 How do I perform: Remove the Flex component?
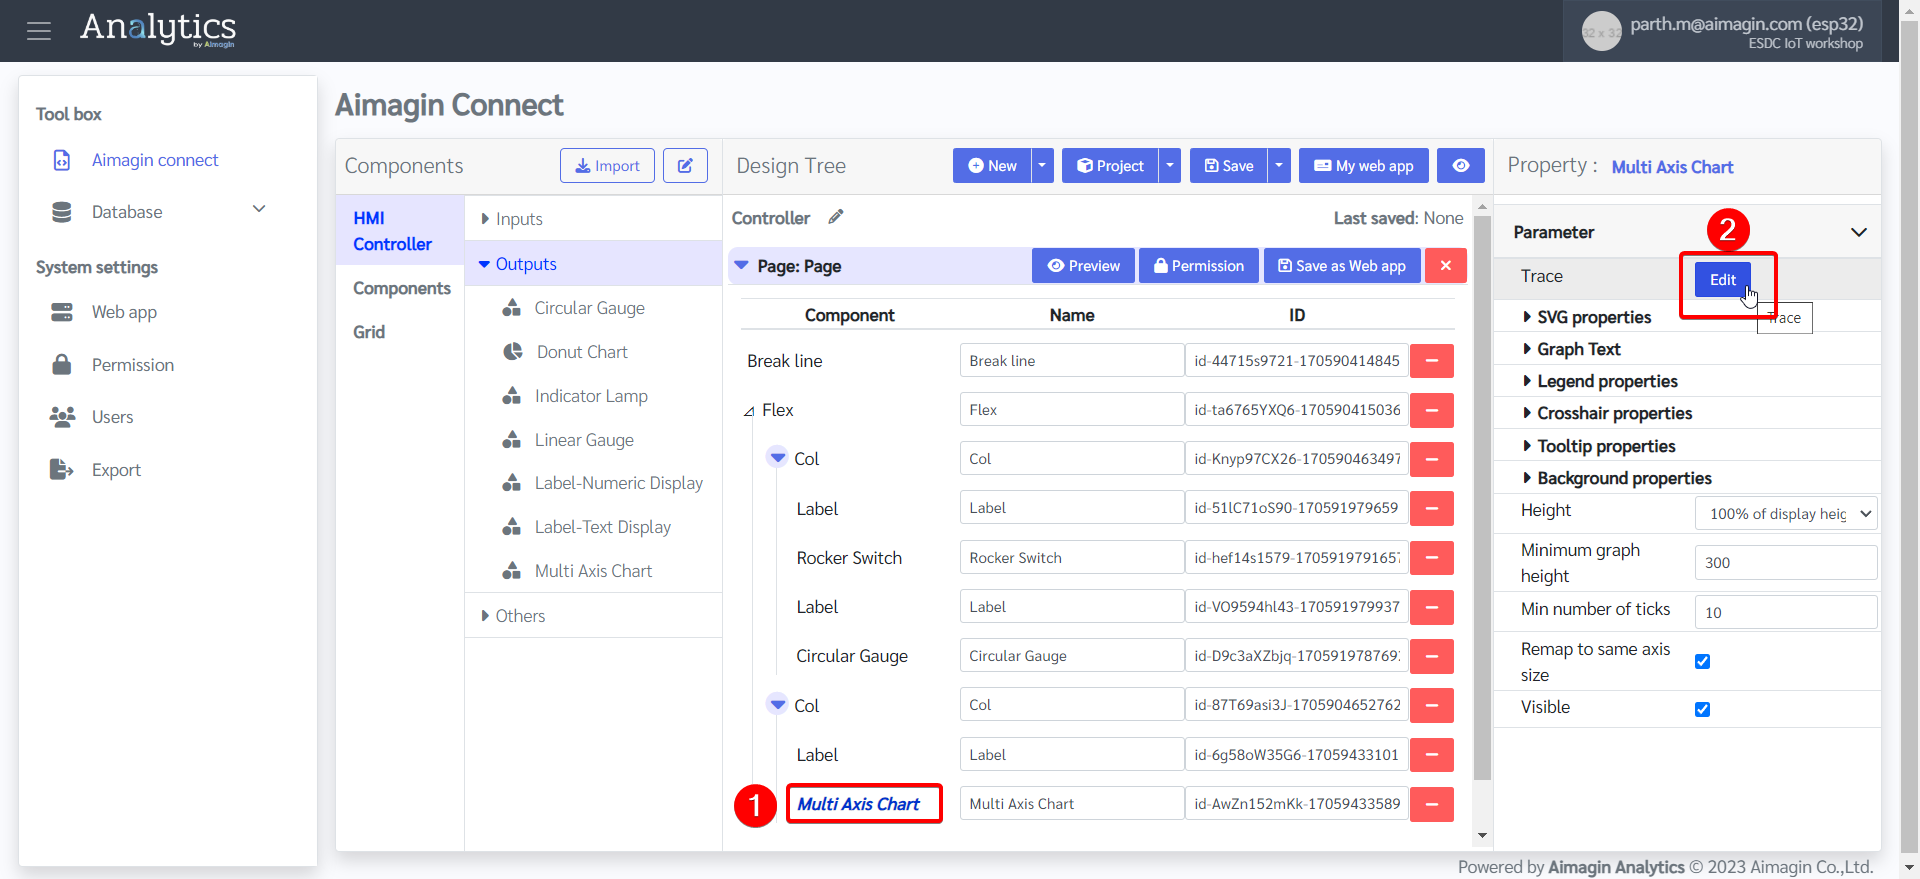pyautogui.click(x=1432, y=410)
